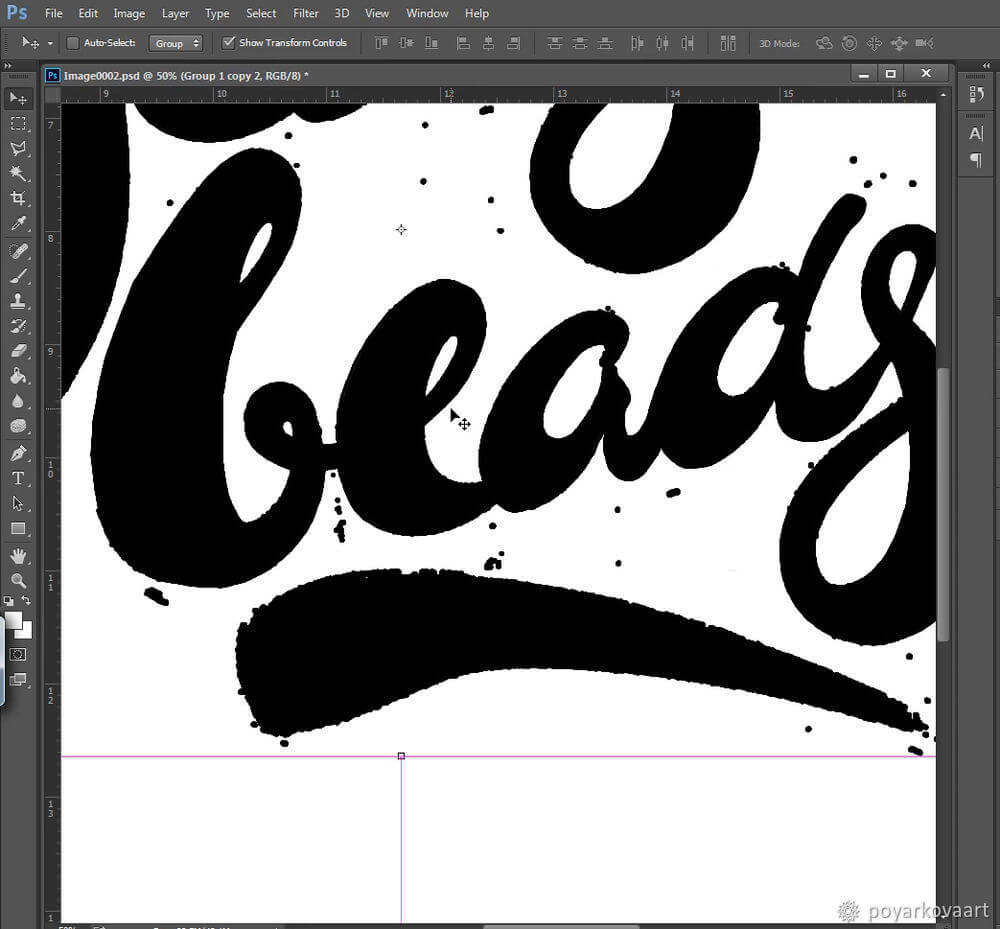Click the foreground color swatch

click(13, 620)
